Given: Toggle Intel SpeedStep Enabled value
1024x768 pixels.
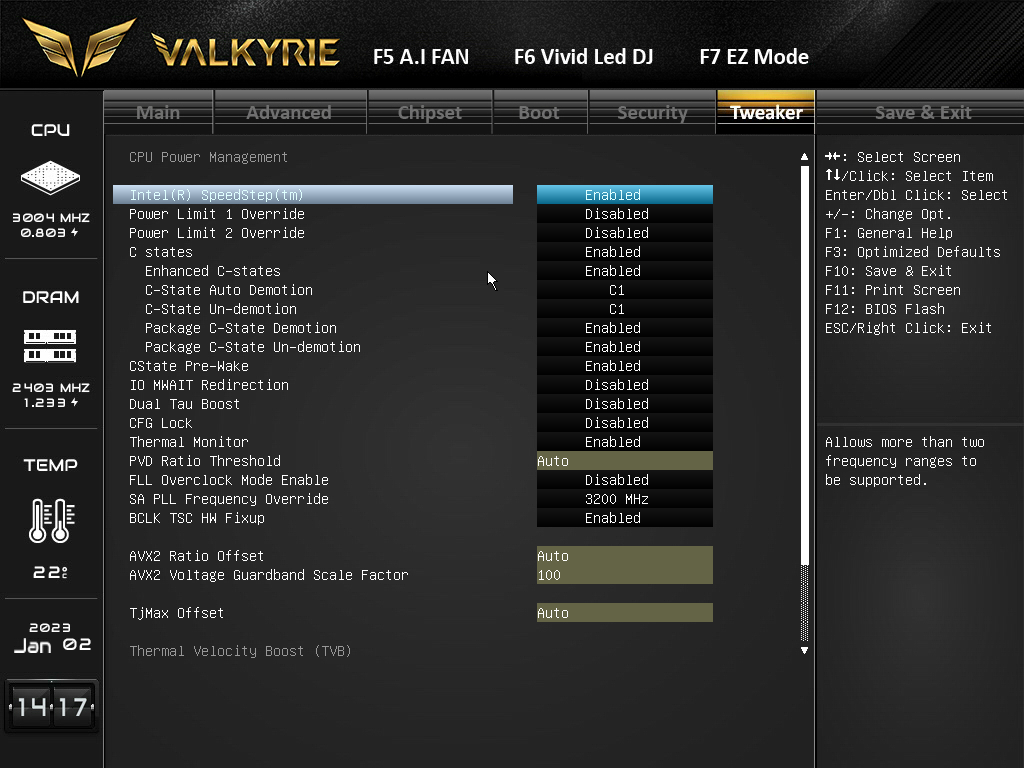Looking at the screenshot, I should pos(624,195).
